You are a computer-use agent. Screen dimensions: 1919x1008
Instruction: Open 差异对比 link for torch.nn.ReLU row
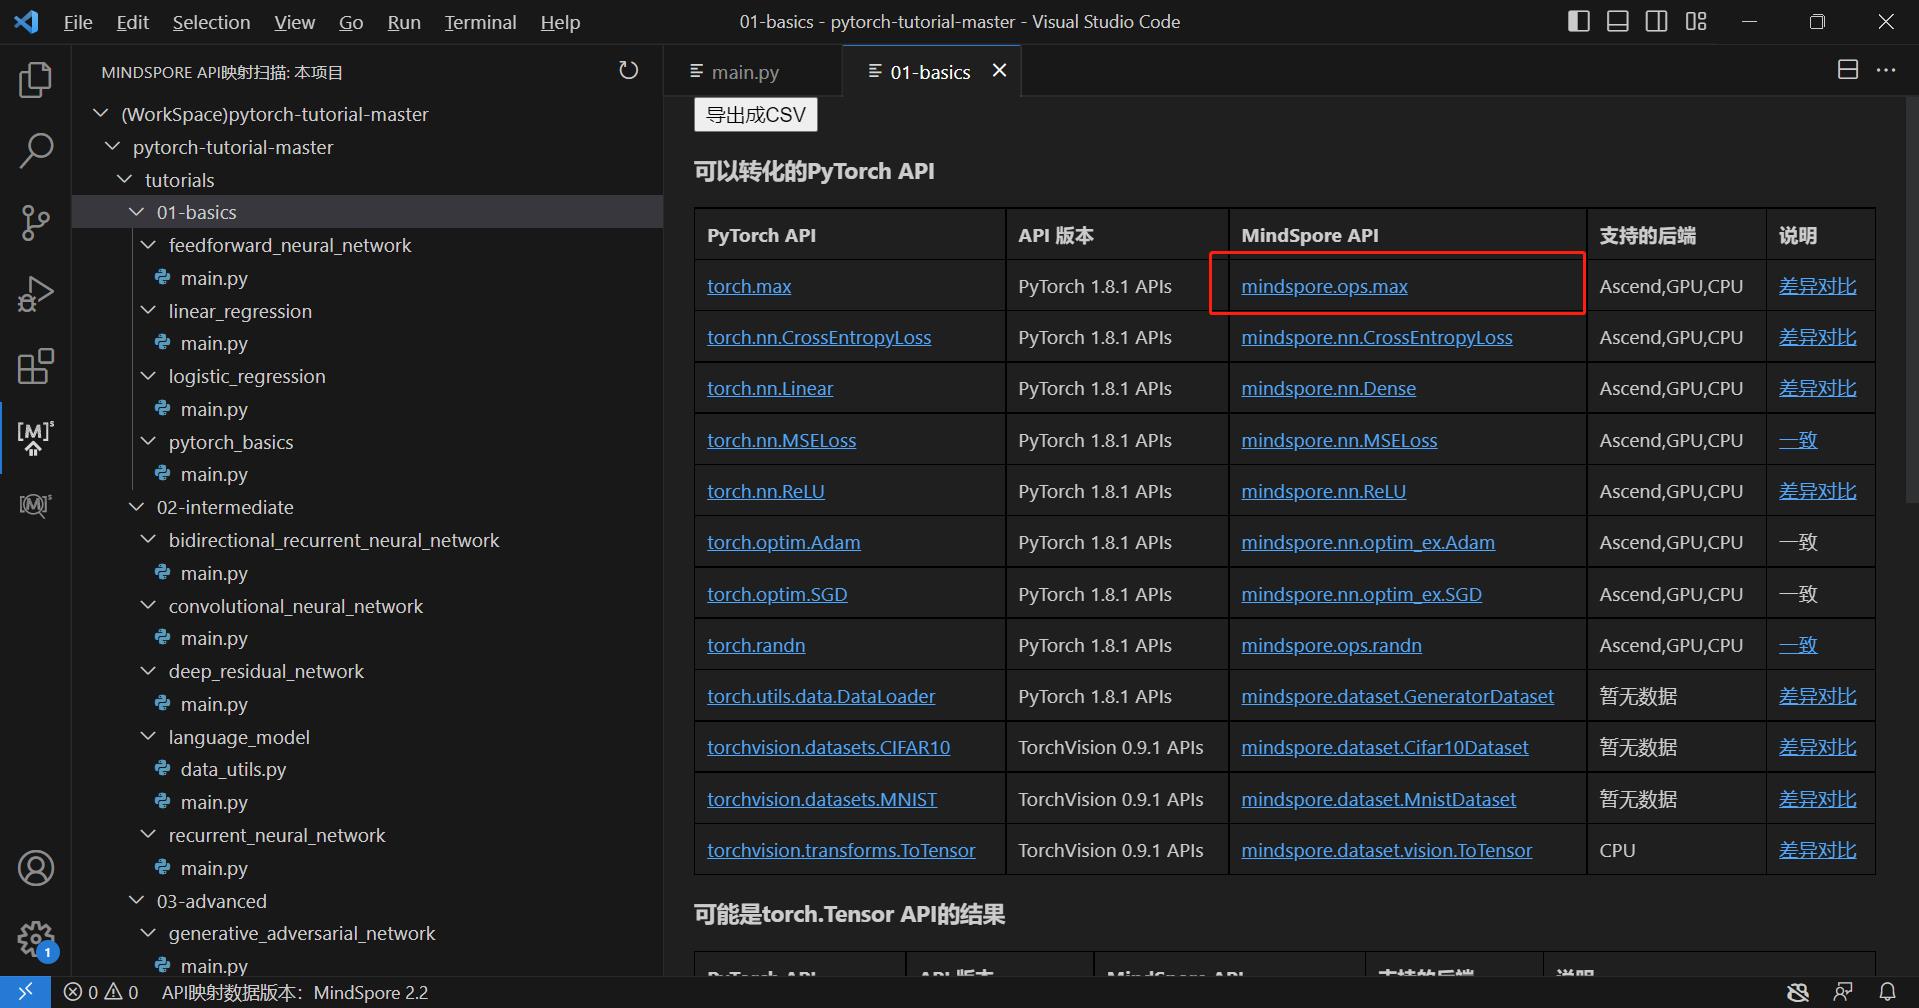(x=1817, y=491)
